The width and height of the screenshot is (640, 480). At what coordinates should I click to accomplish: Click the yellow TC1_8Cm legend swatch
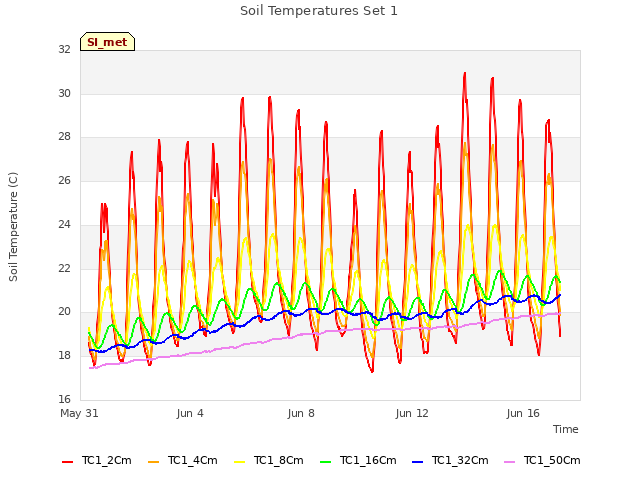(240, 462)
